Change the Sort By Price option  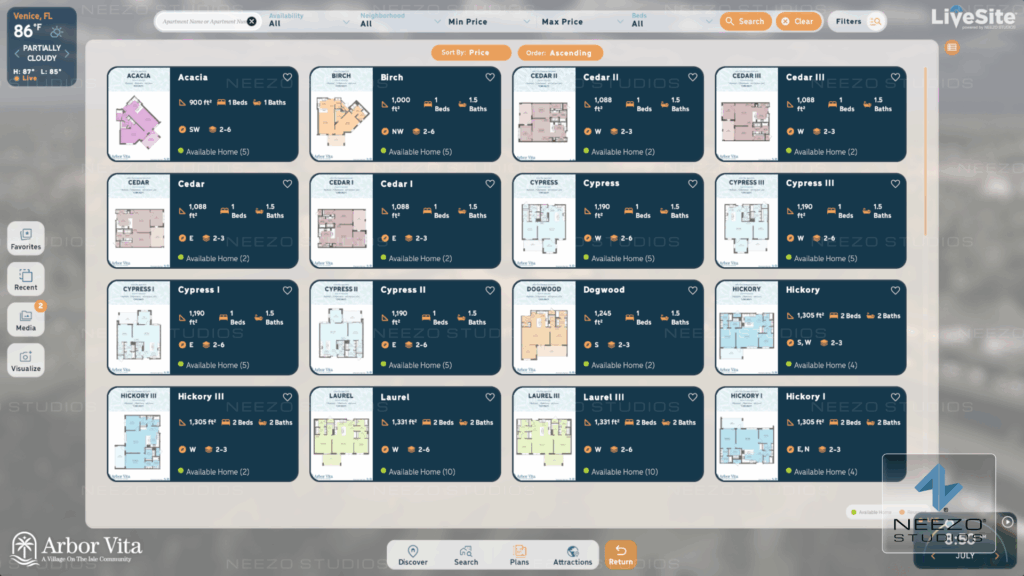click(471, 53)
